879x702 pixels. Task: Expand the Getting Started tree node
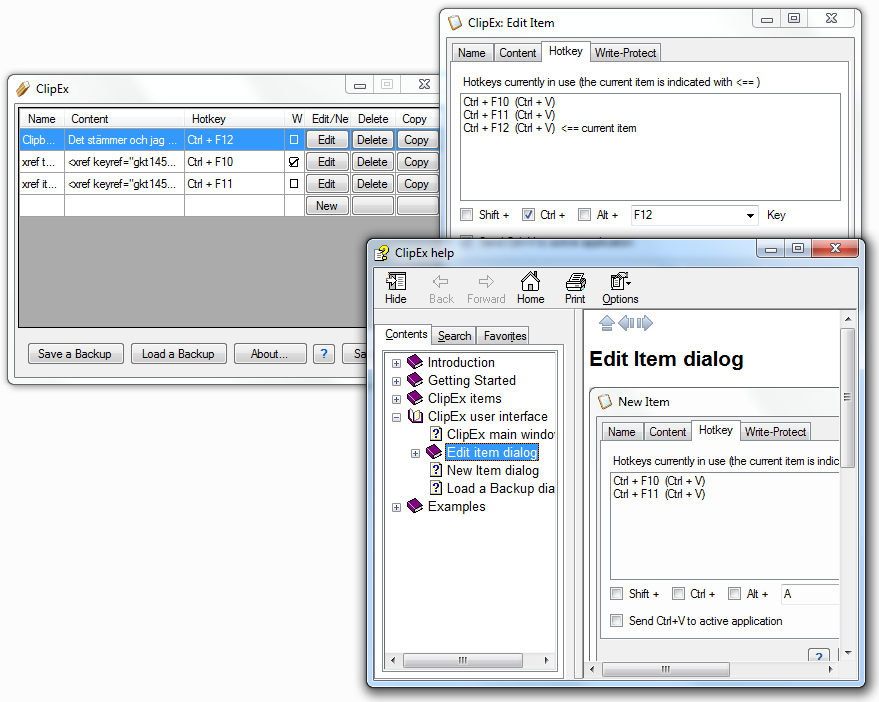pyautogui.click(x=396, y=381)
